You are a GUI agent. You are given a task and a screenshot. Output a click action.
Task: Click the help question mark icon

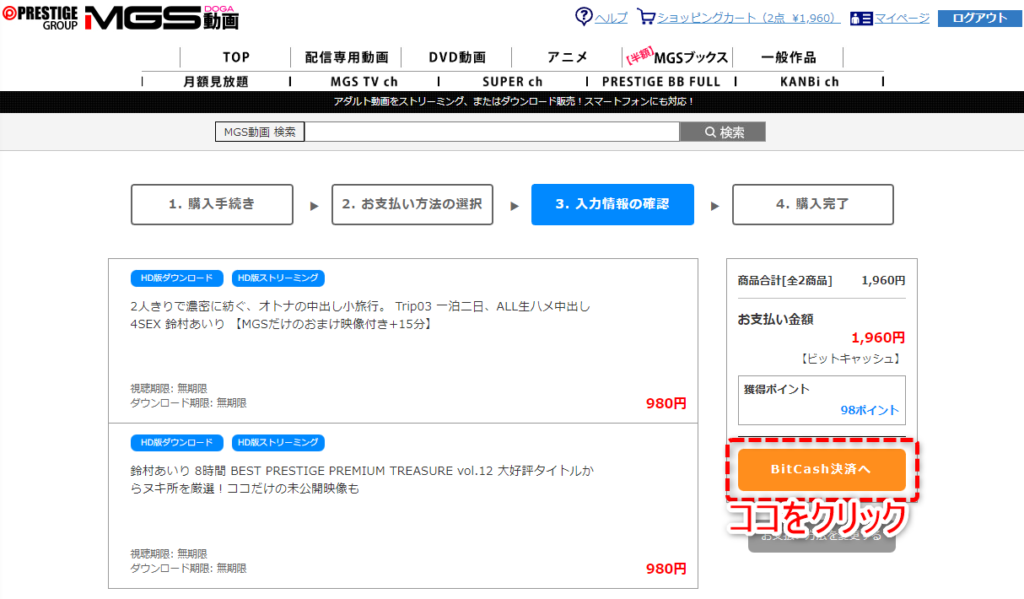point(583,16)
